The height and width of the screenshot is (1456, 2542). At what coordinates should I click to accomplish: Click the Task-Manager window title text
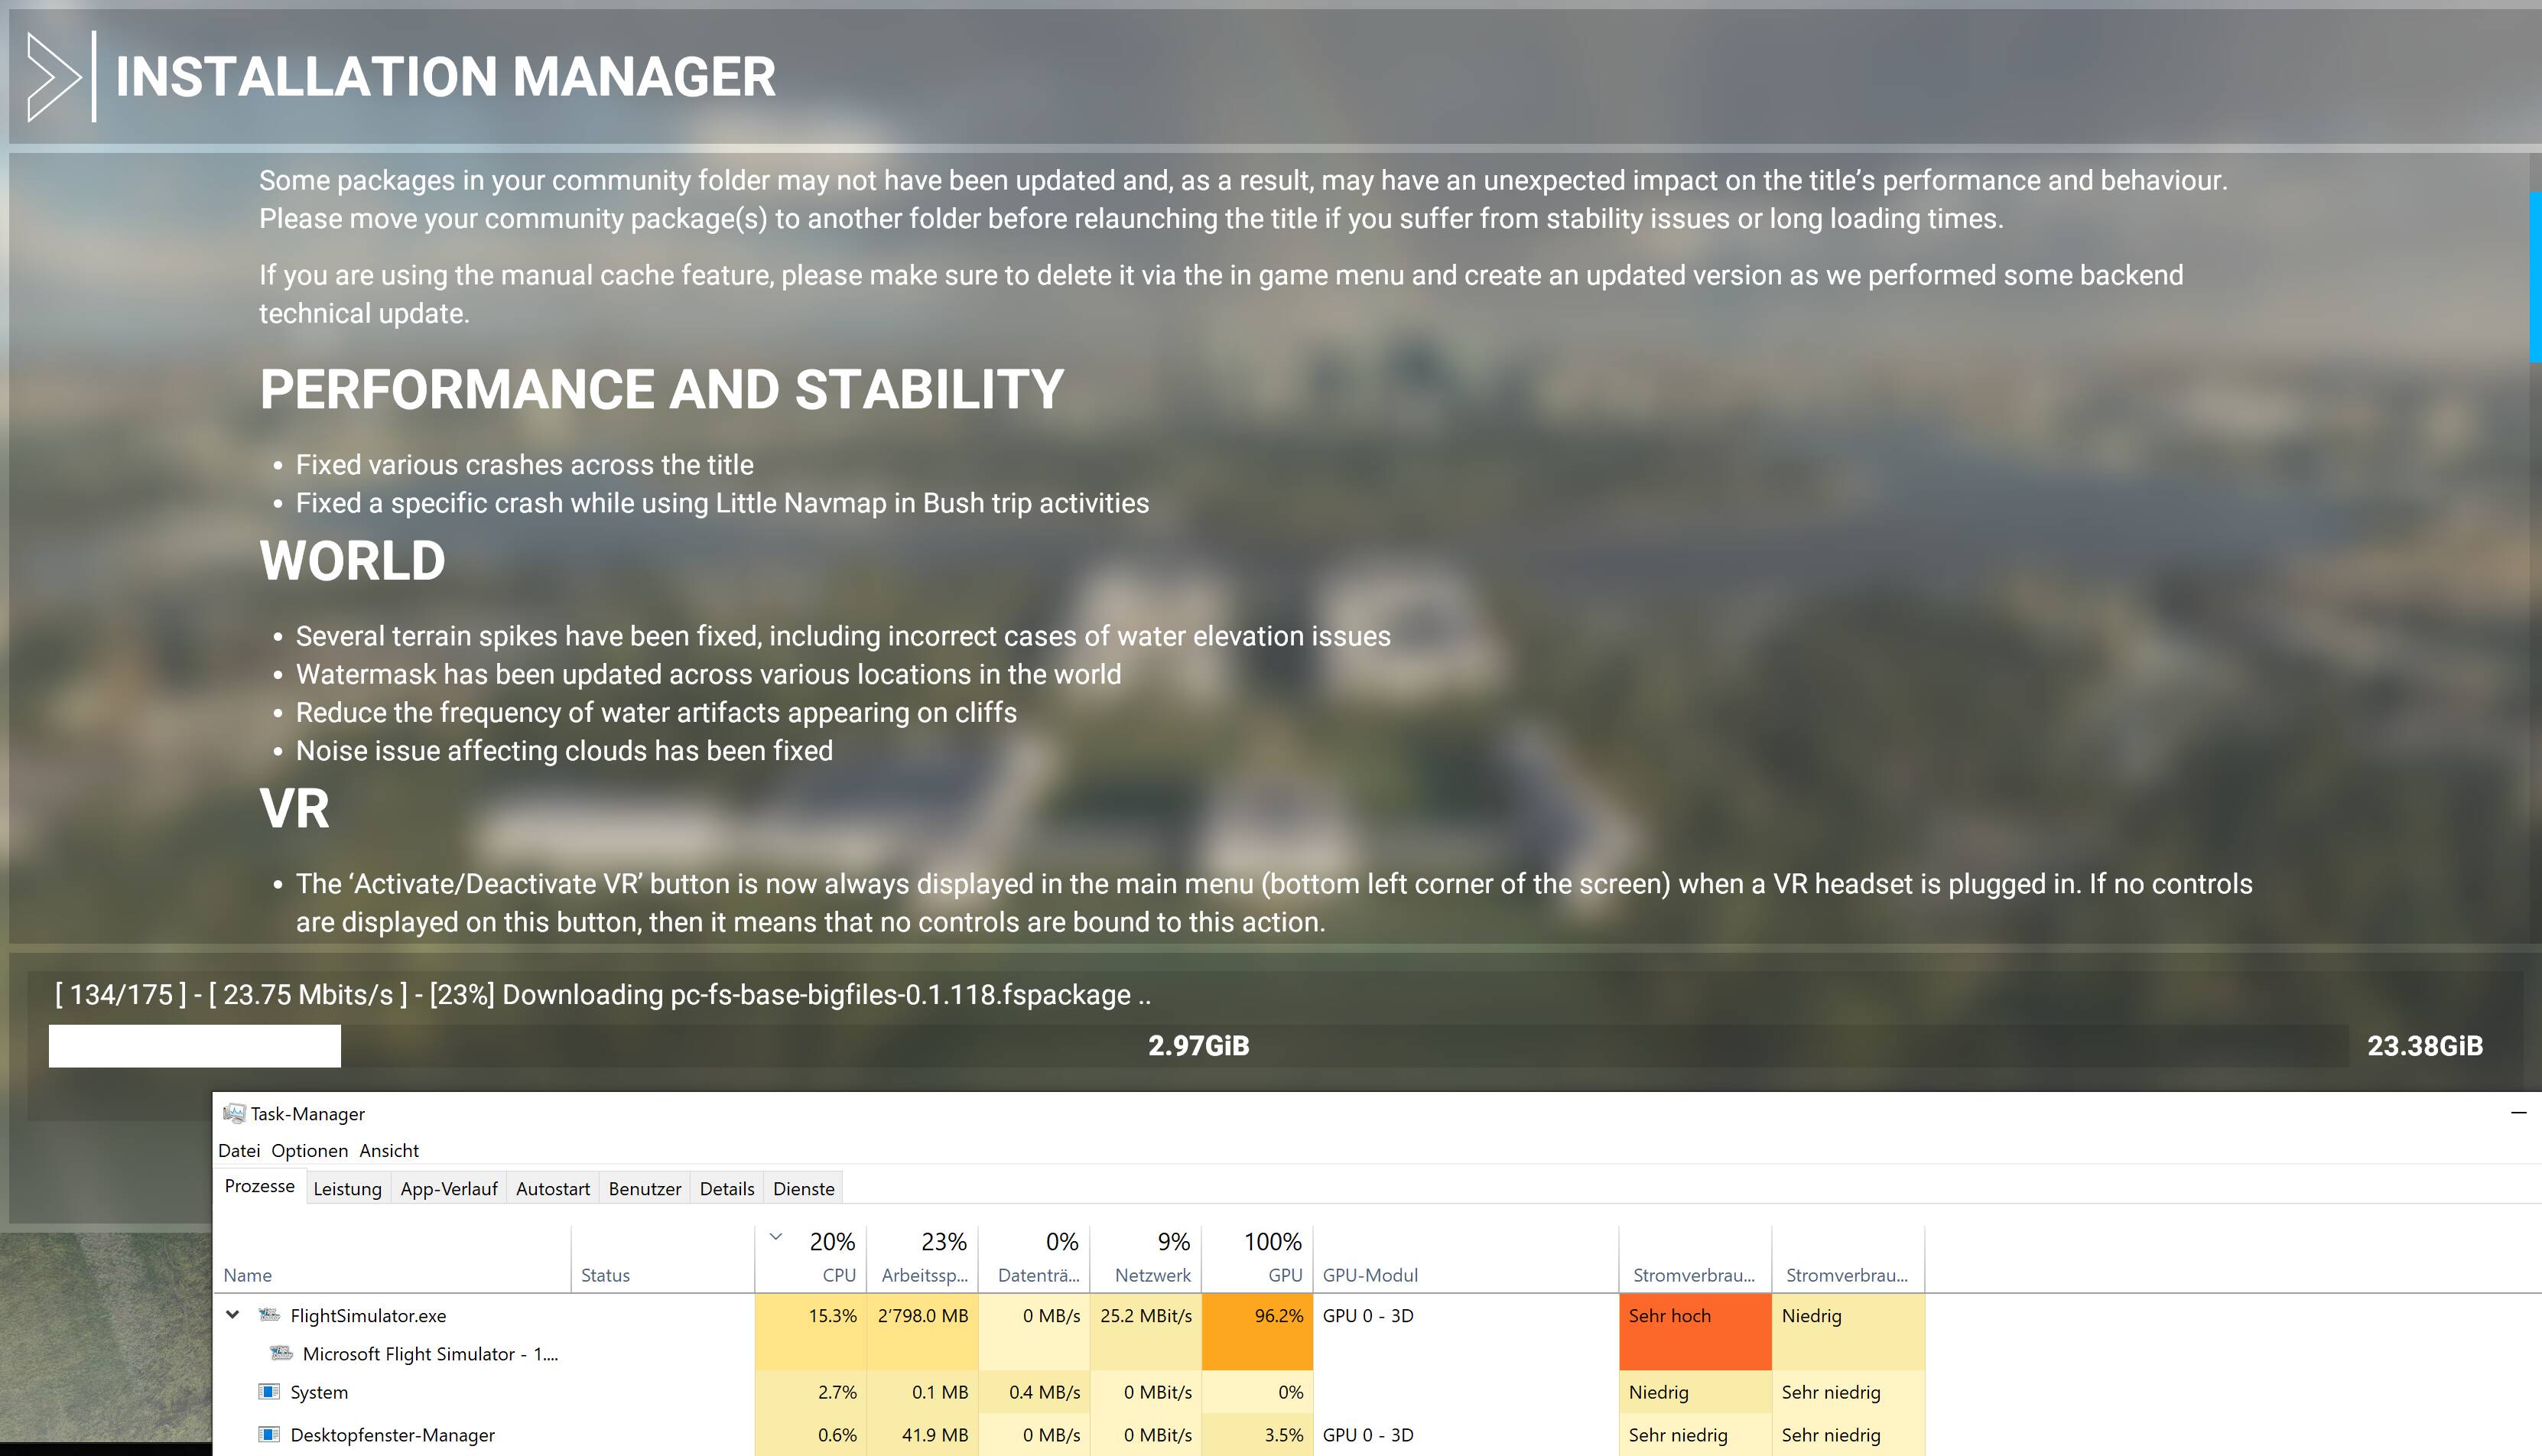[307, 1113]
